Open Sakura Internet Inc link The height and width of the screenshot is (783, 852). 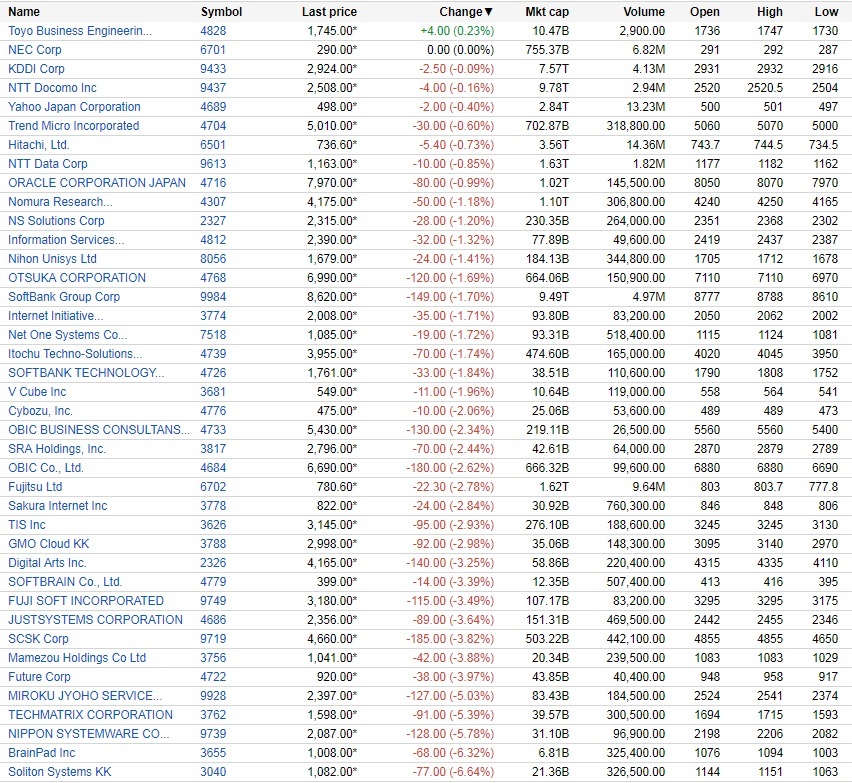tap(58, 506)
